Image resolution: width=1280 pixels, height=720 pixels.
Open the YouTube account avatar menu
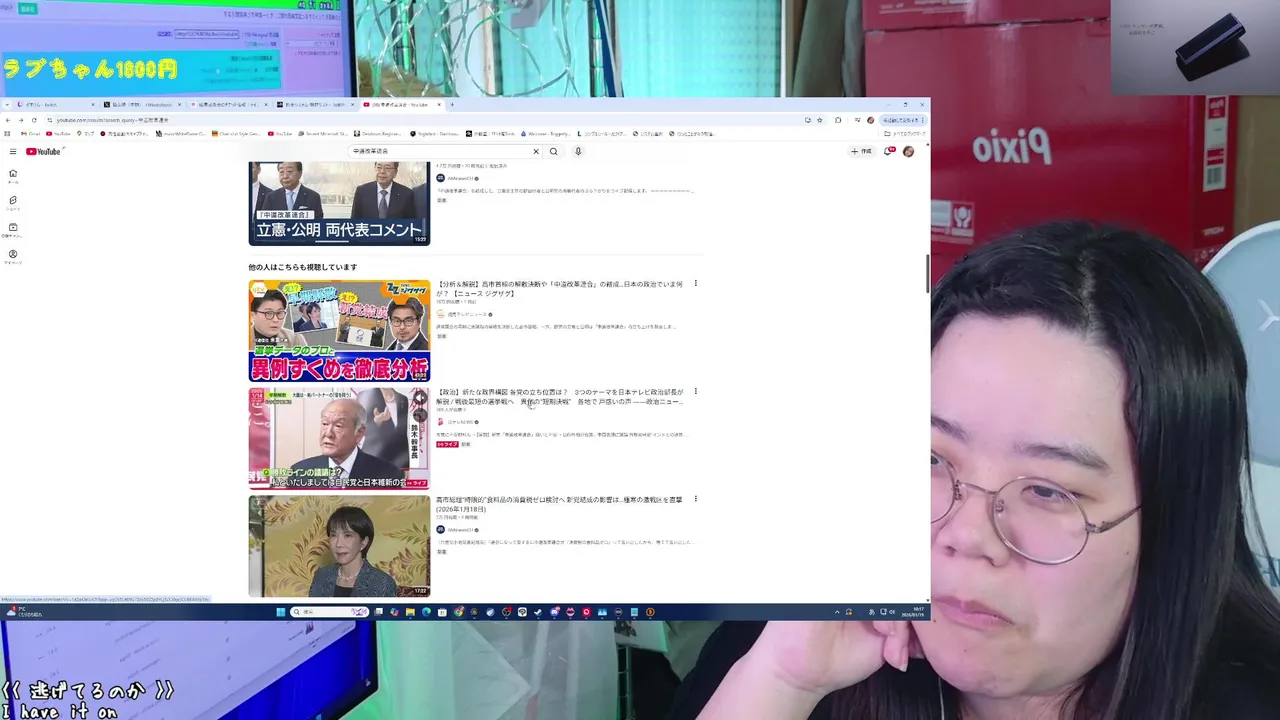(x=908, y=151)
